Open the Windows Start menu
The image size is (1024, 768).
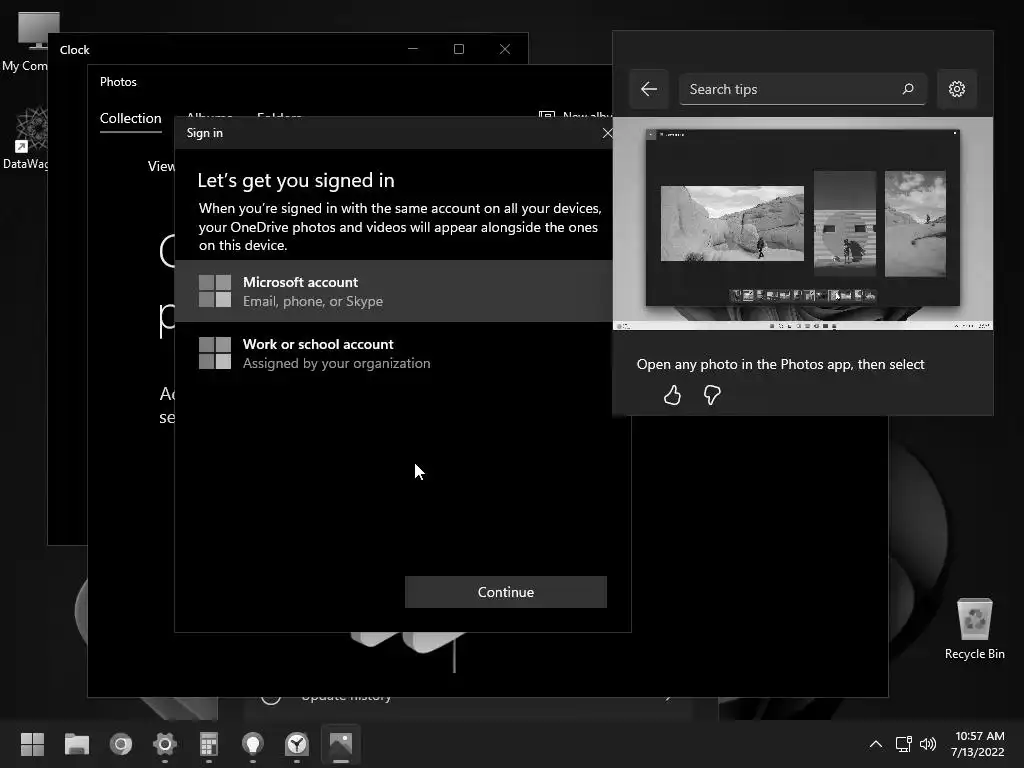pyautogui.click(x=32, y=744)
